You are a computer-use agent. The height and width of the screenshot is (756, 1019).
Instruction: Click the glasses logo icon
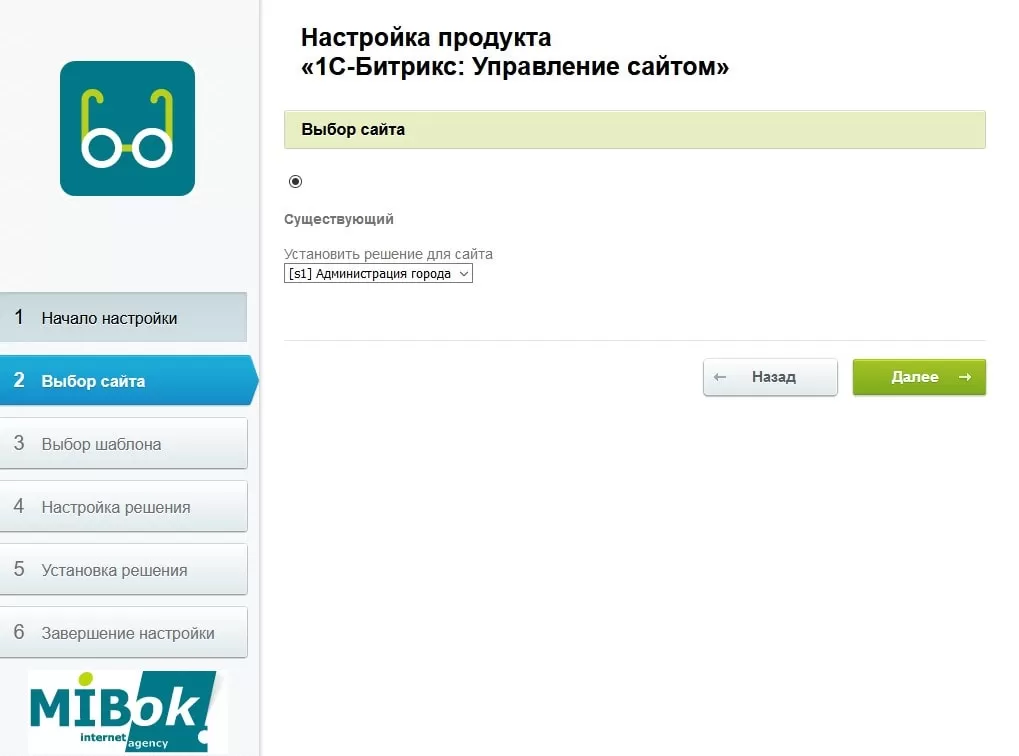click(127, 128)
